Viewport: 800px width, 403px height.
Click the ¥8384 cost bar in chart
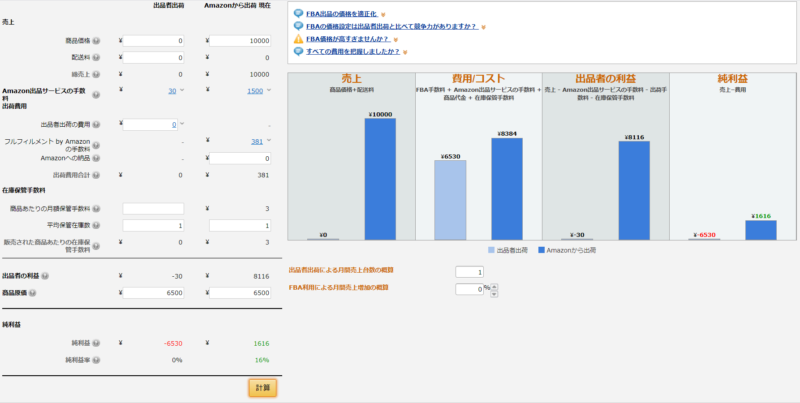507,189
